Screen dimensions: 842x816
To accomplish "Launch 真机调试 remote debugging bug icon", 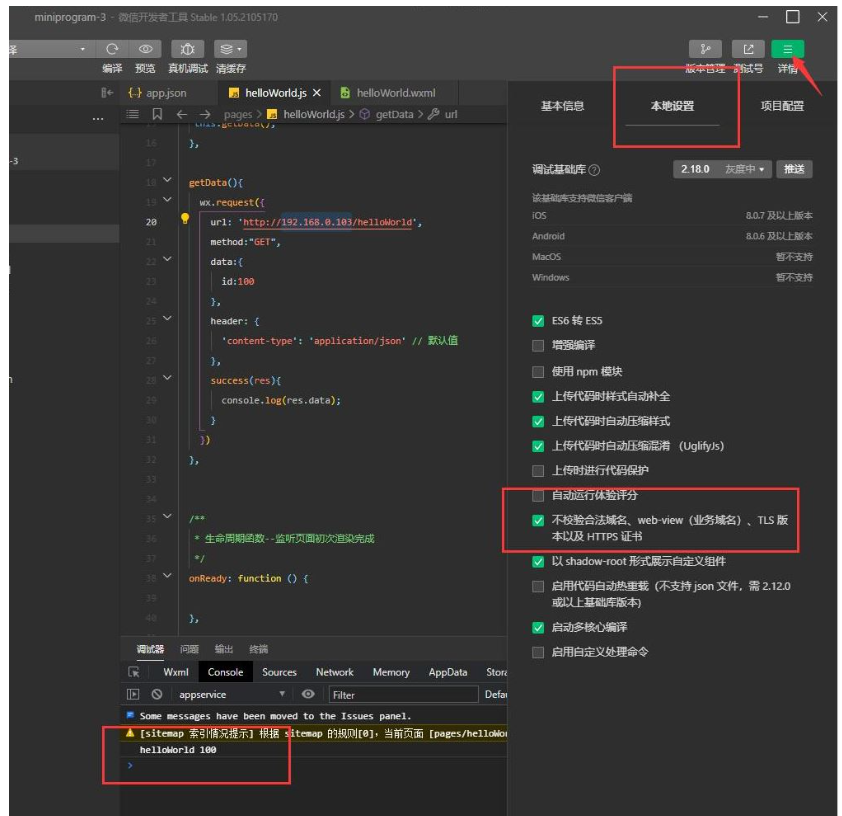I will tap(186, 48).
